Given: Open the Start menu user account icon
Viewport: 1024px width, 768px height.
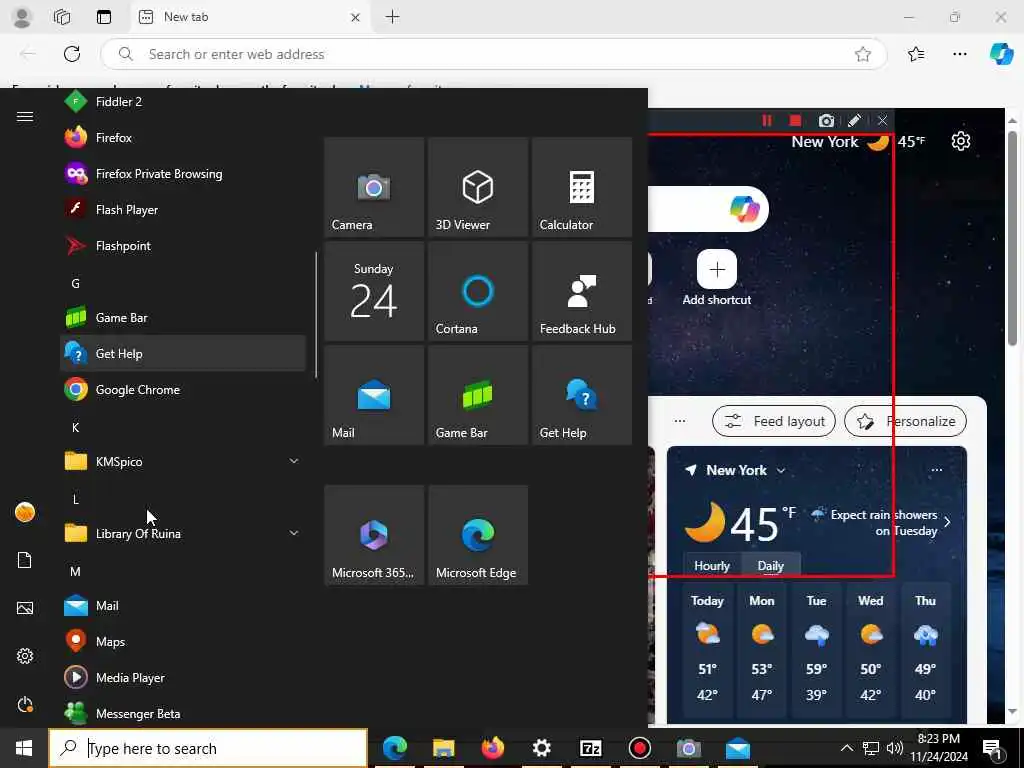Looking at the screenshot, I should pos(25,512).
